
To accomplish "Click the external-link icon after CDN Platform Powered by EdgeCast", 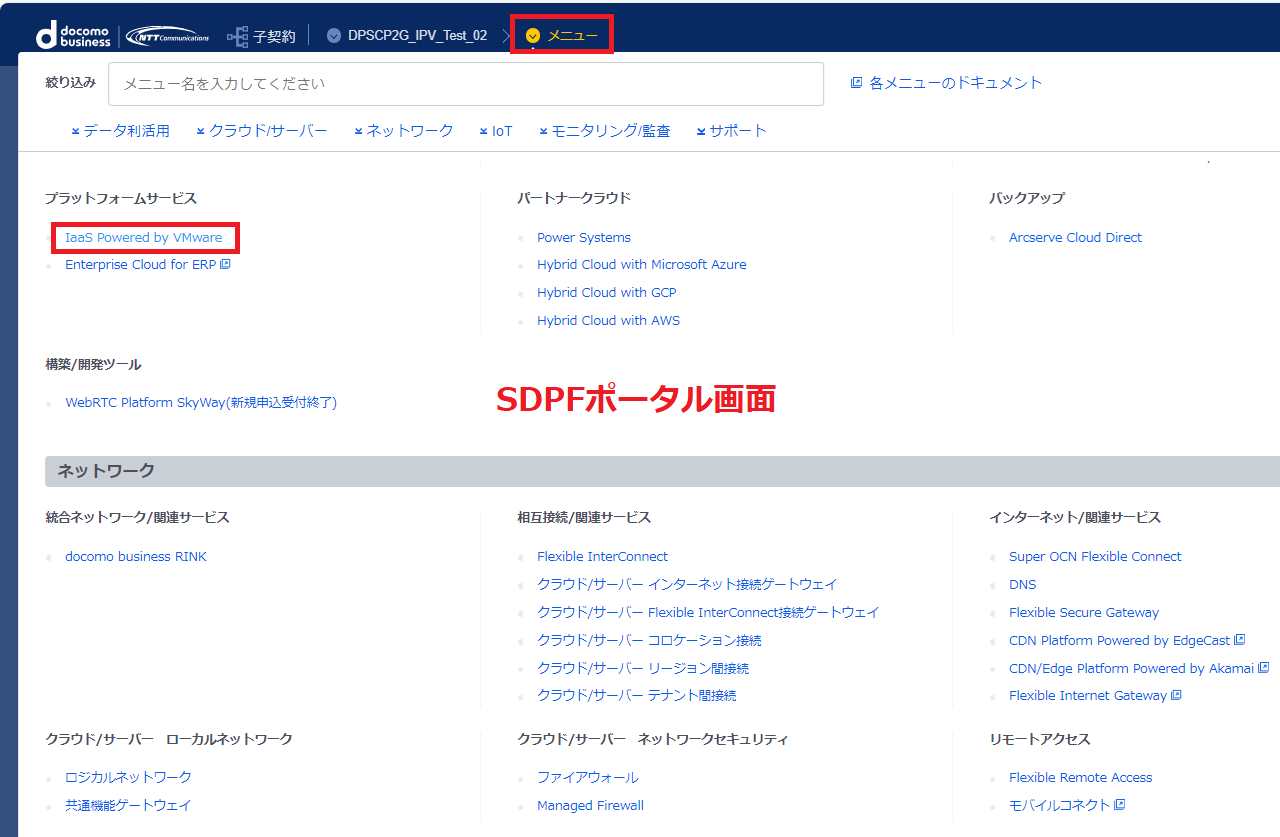I will (1240, 640).
